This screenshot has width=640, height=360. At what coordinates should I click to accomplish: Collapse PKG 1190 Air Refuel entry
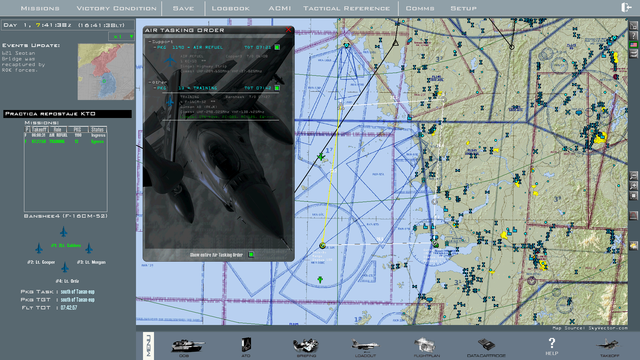pos(154,47)
